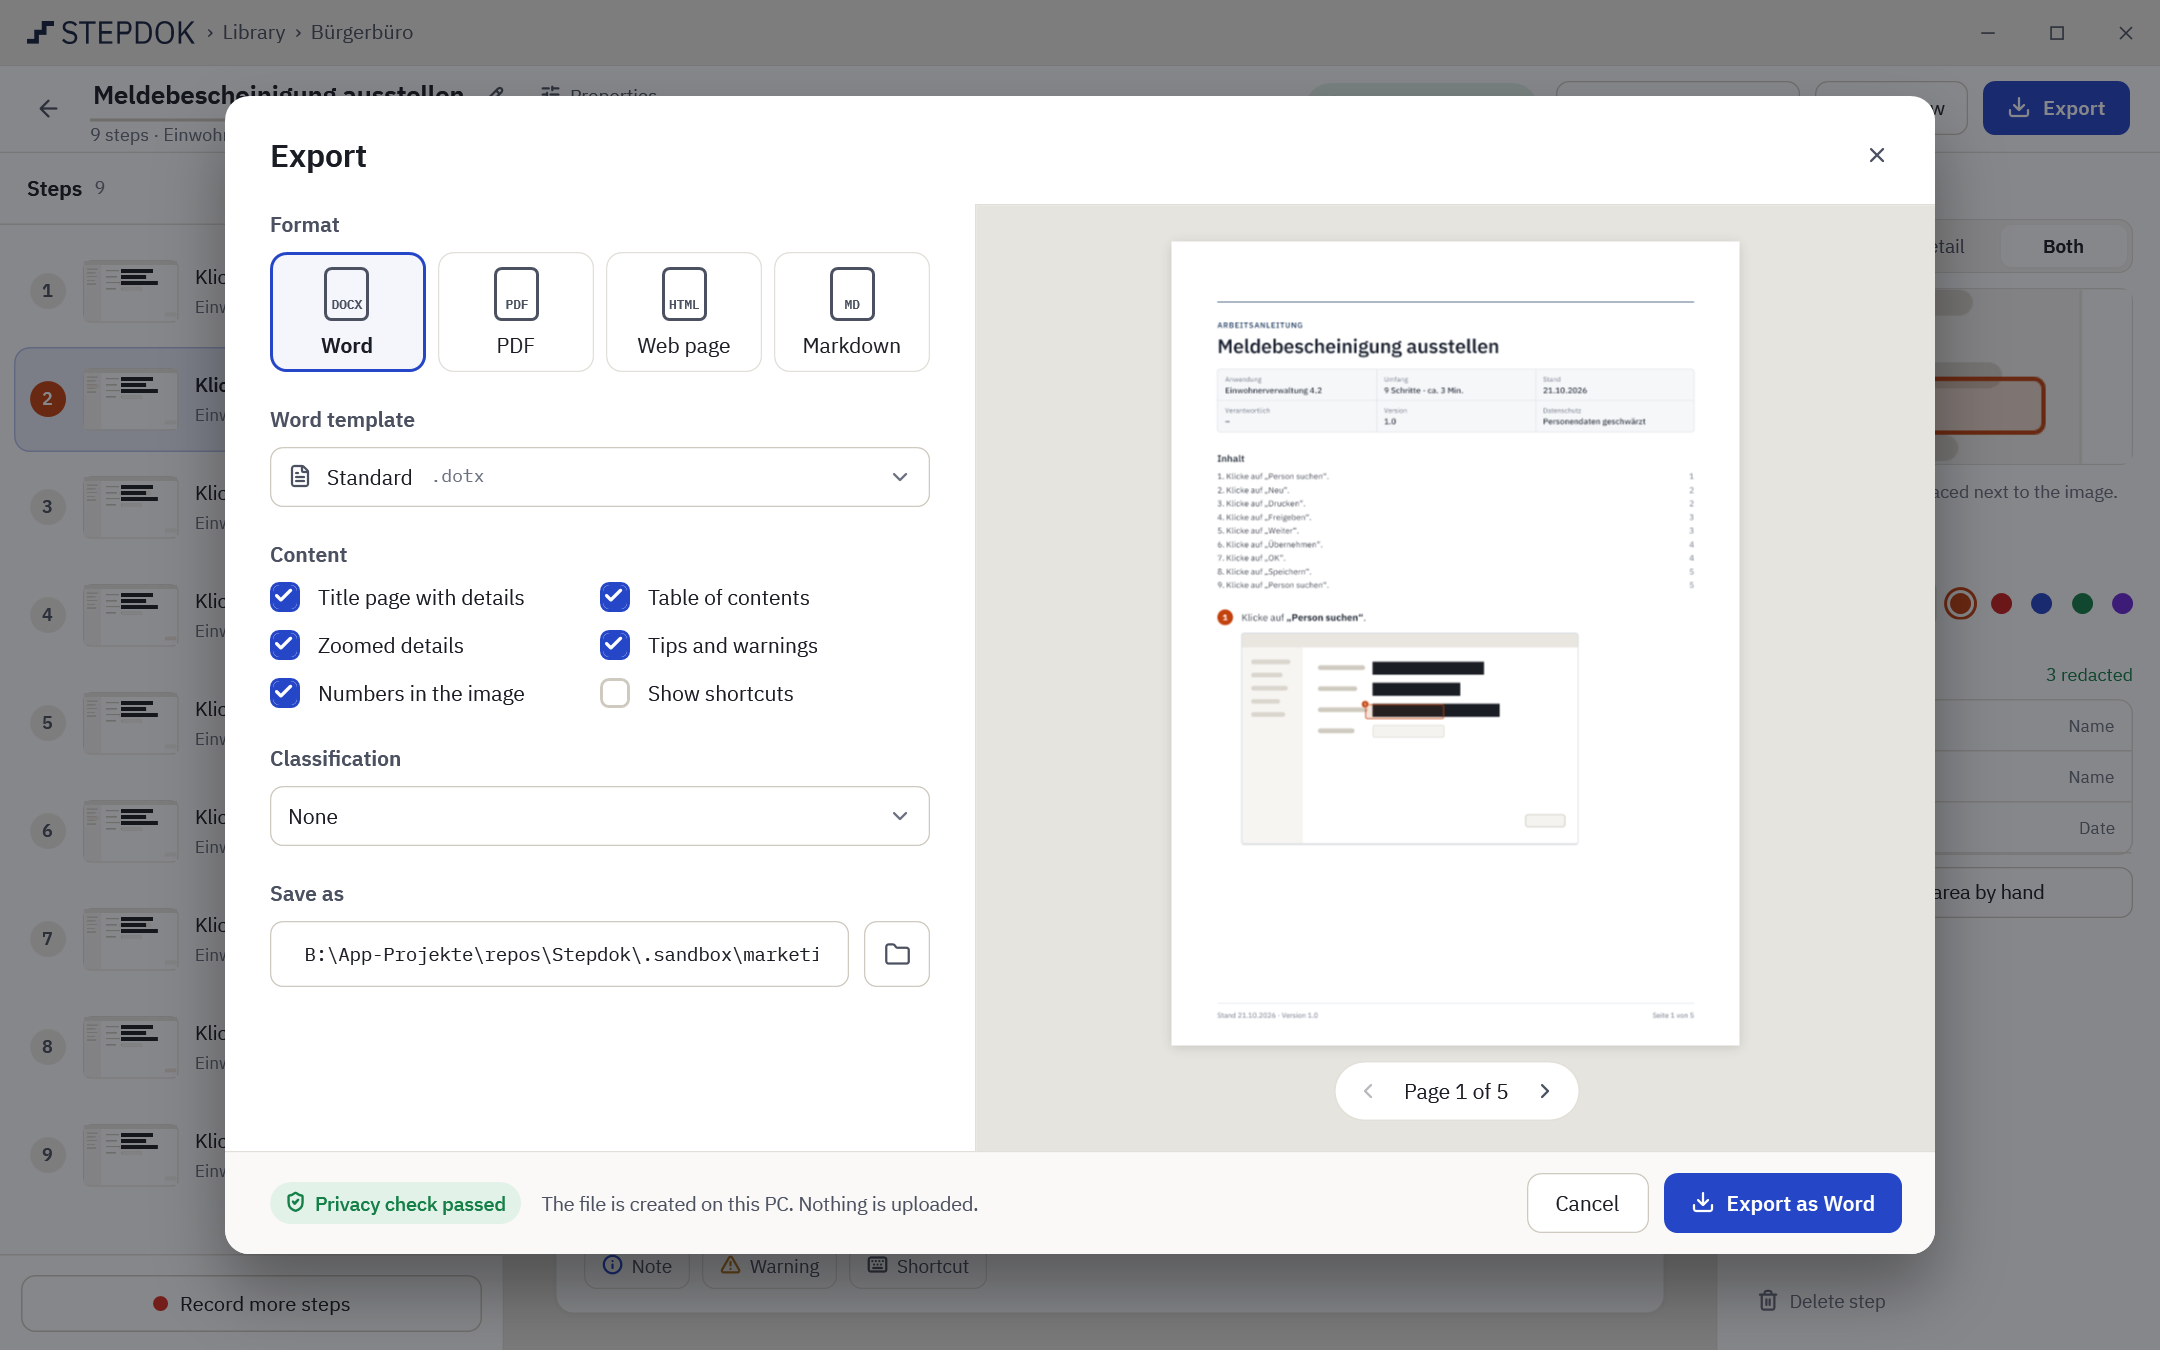
Task: Open the Word template dropdown
Action: coord(599,477)
